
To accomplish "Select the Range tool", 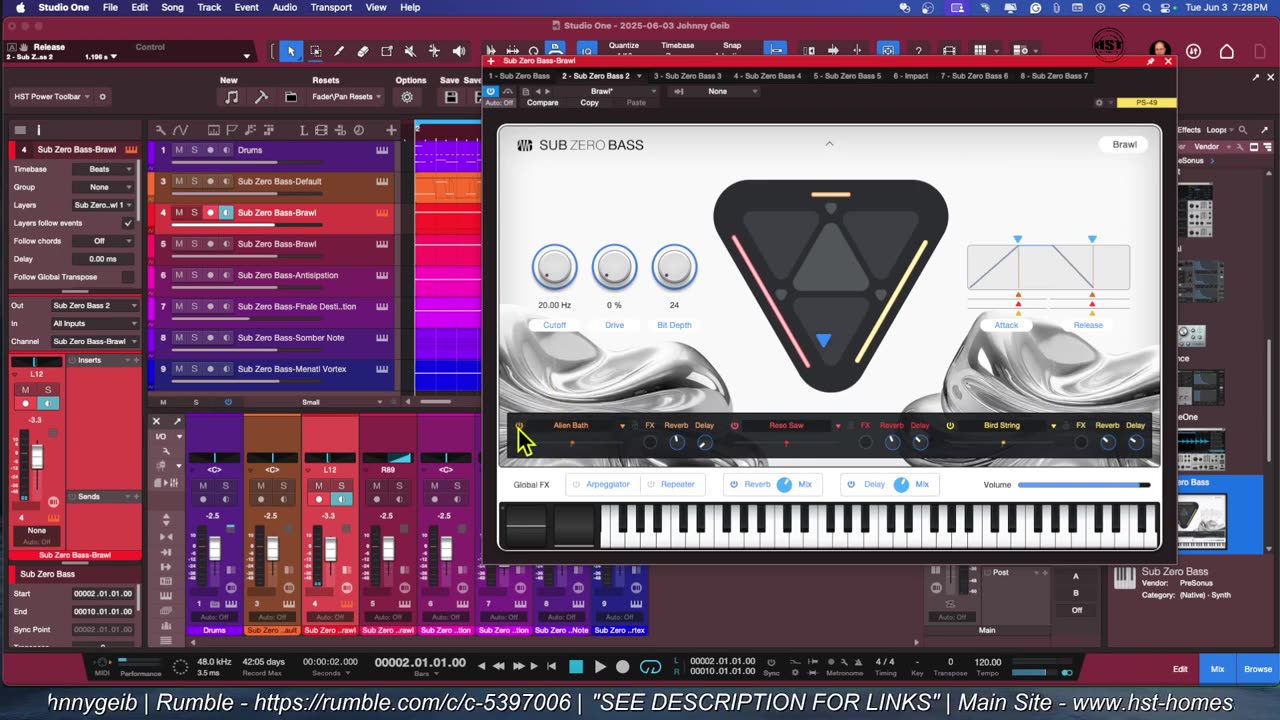I will pos(315,51).
